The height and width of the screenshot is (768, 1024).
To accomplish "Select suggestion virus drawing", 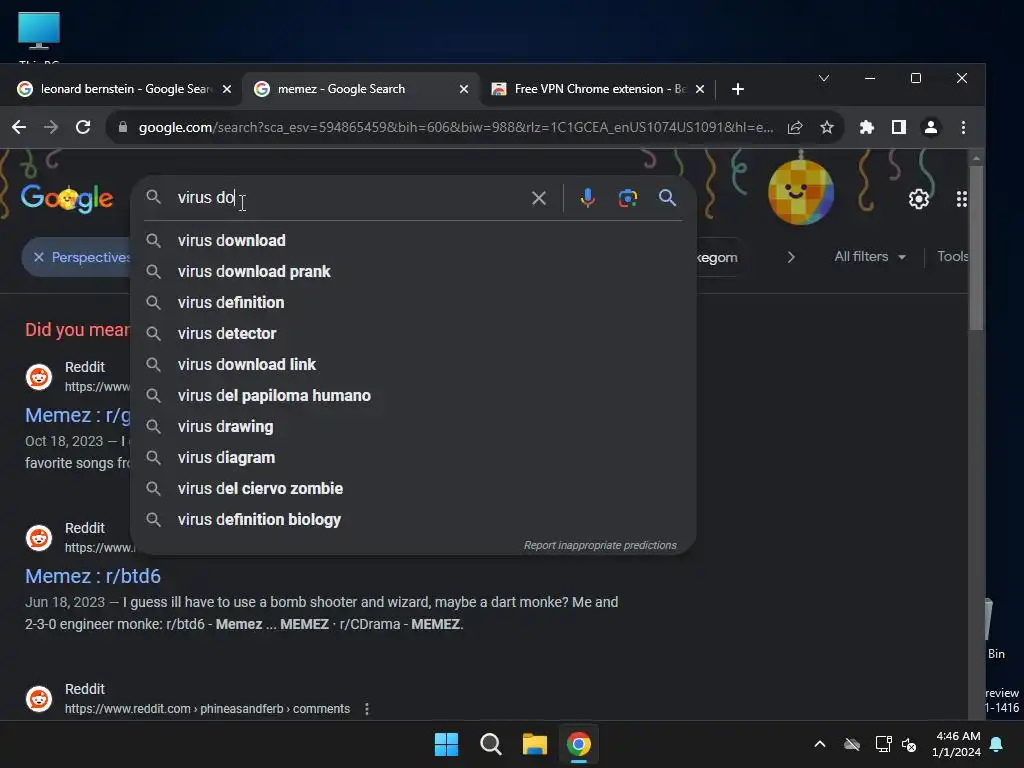I will pyautogui.click(x=413, y=426).
